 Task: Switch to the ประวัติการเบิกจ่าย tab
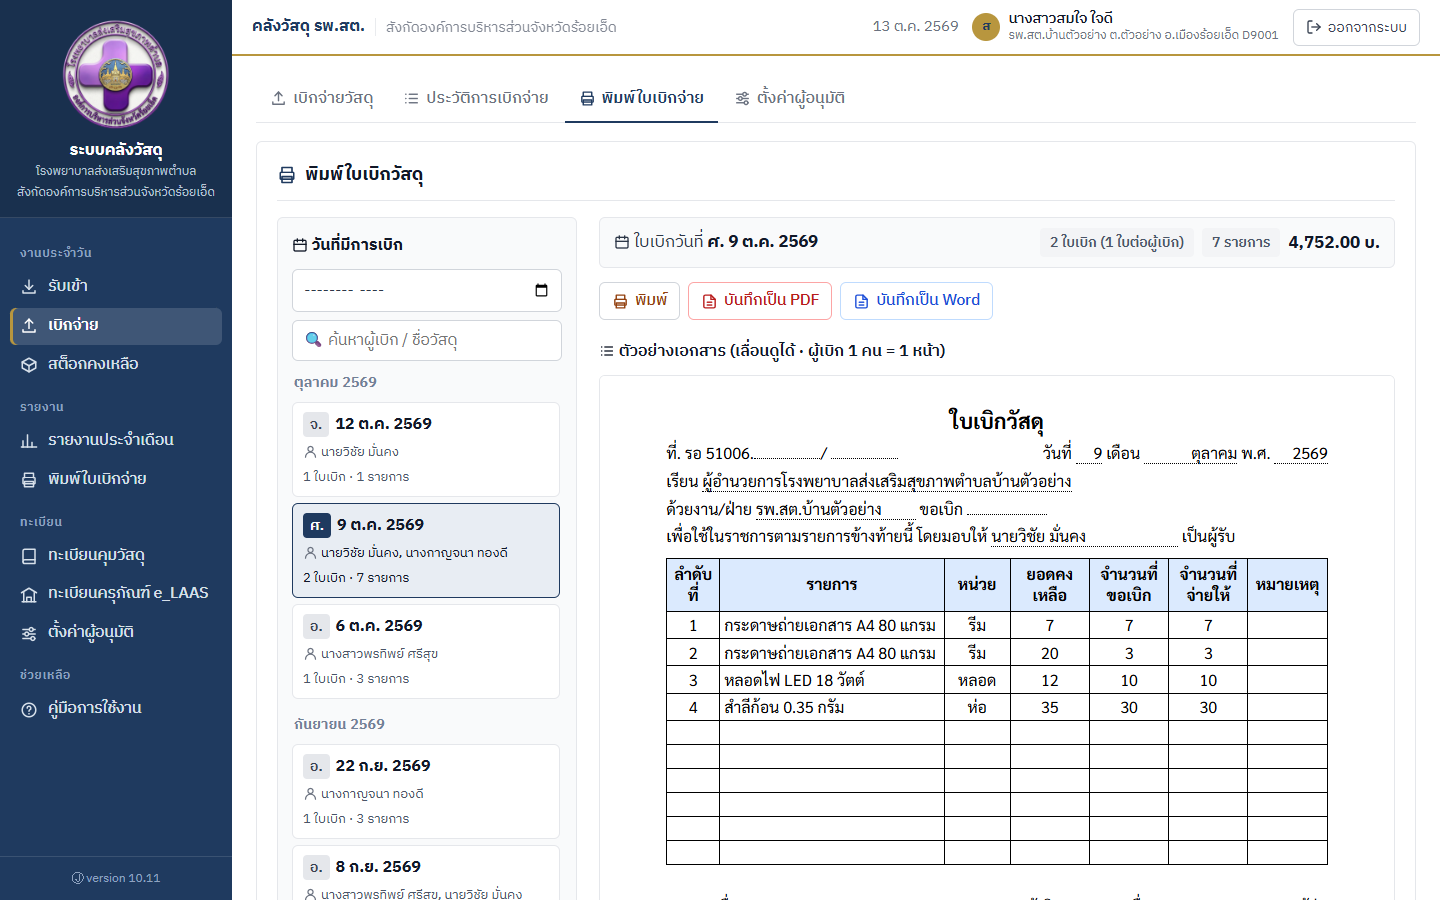(476, 98)
